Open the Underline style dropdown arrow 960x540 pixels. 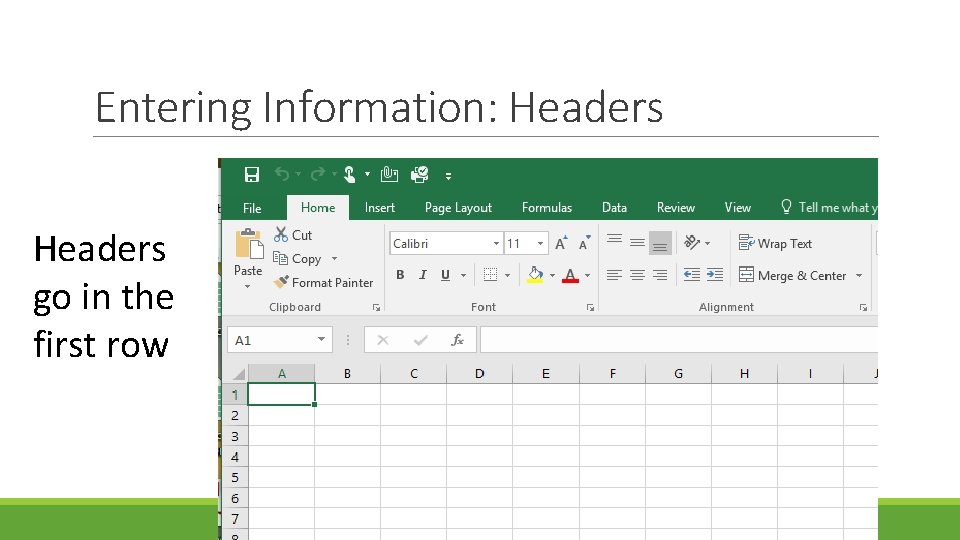(463, 276)
